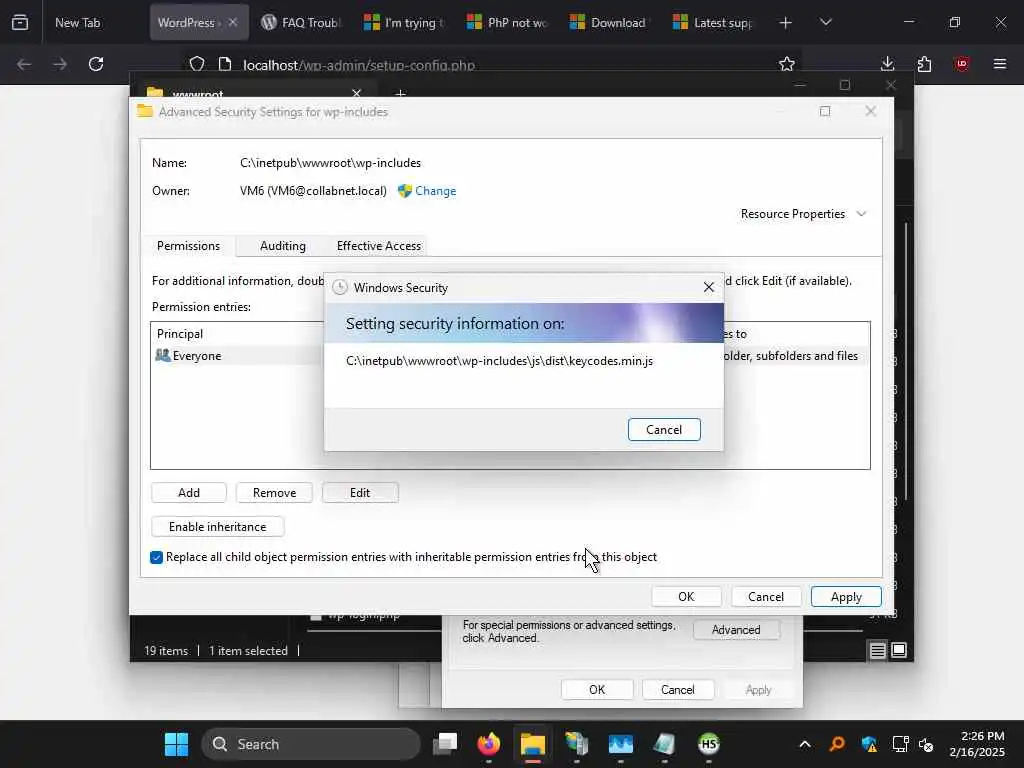Open the Auditing tab

click(283, 246)
